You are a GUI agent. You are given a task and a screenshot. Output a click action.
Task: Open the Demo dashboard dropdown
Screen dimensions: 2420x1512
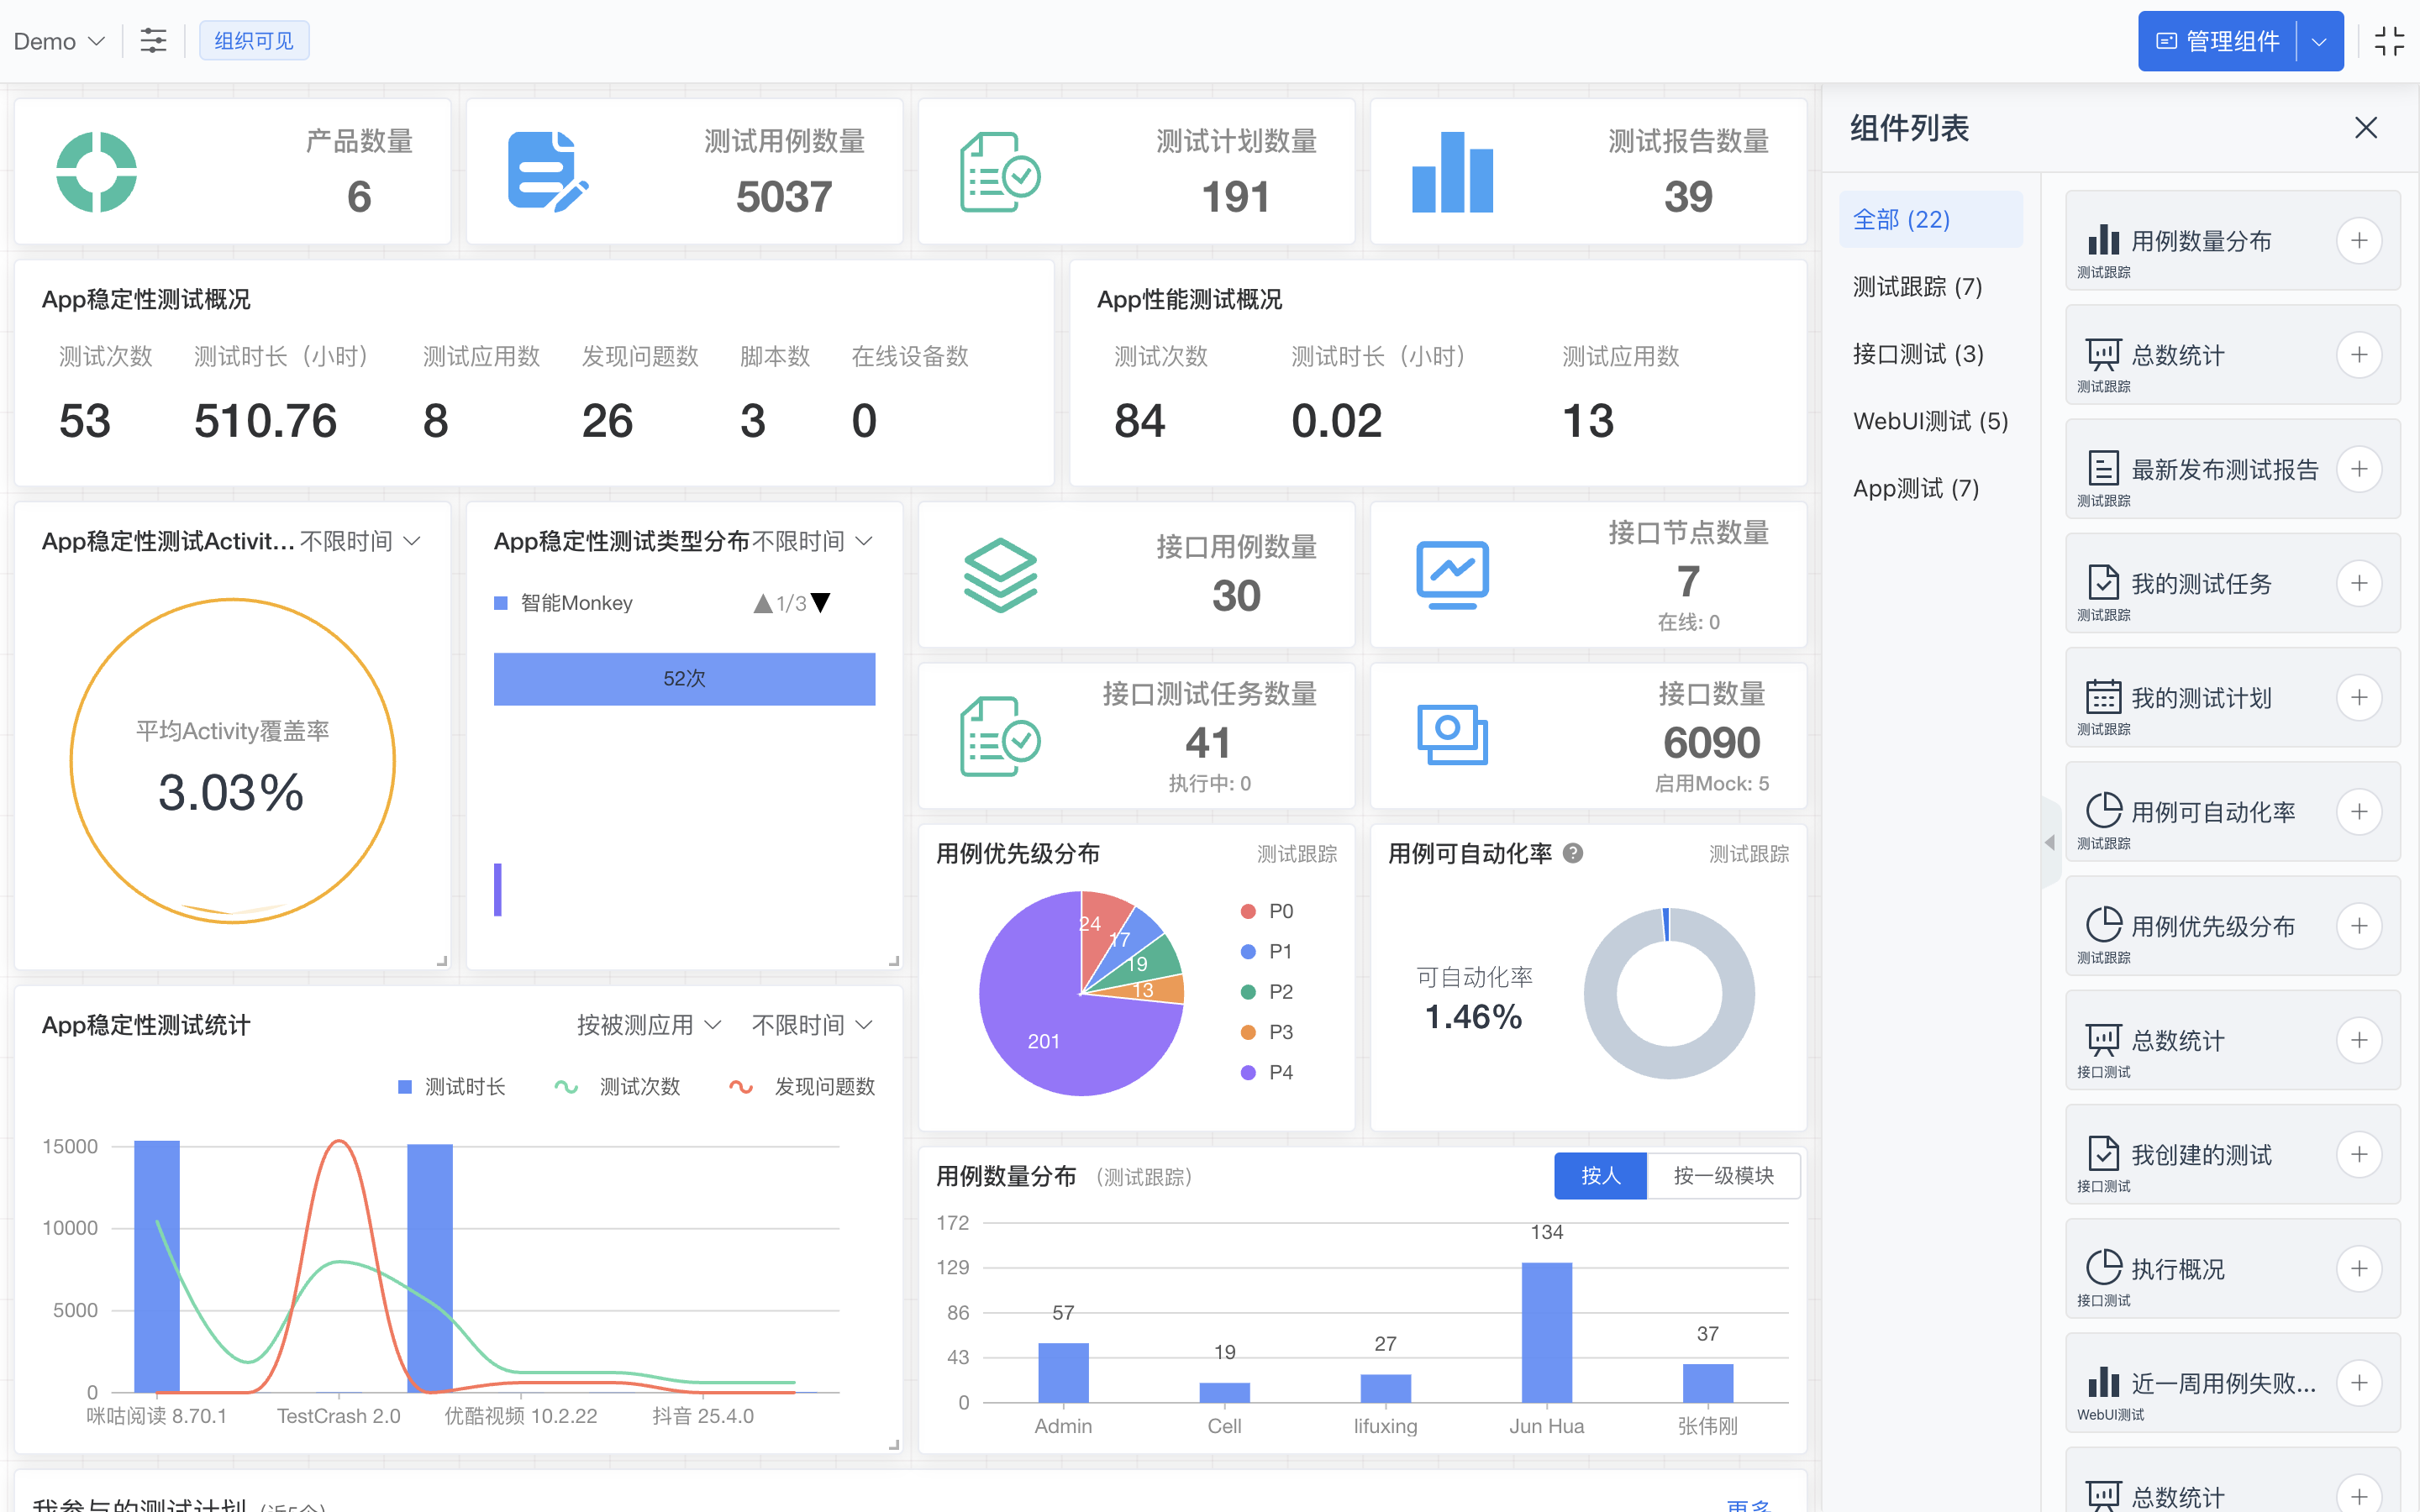point(59,41)
